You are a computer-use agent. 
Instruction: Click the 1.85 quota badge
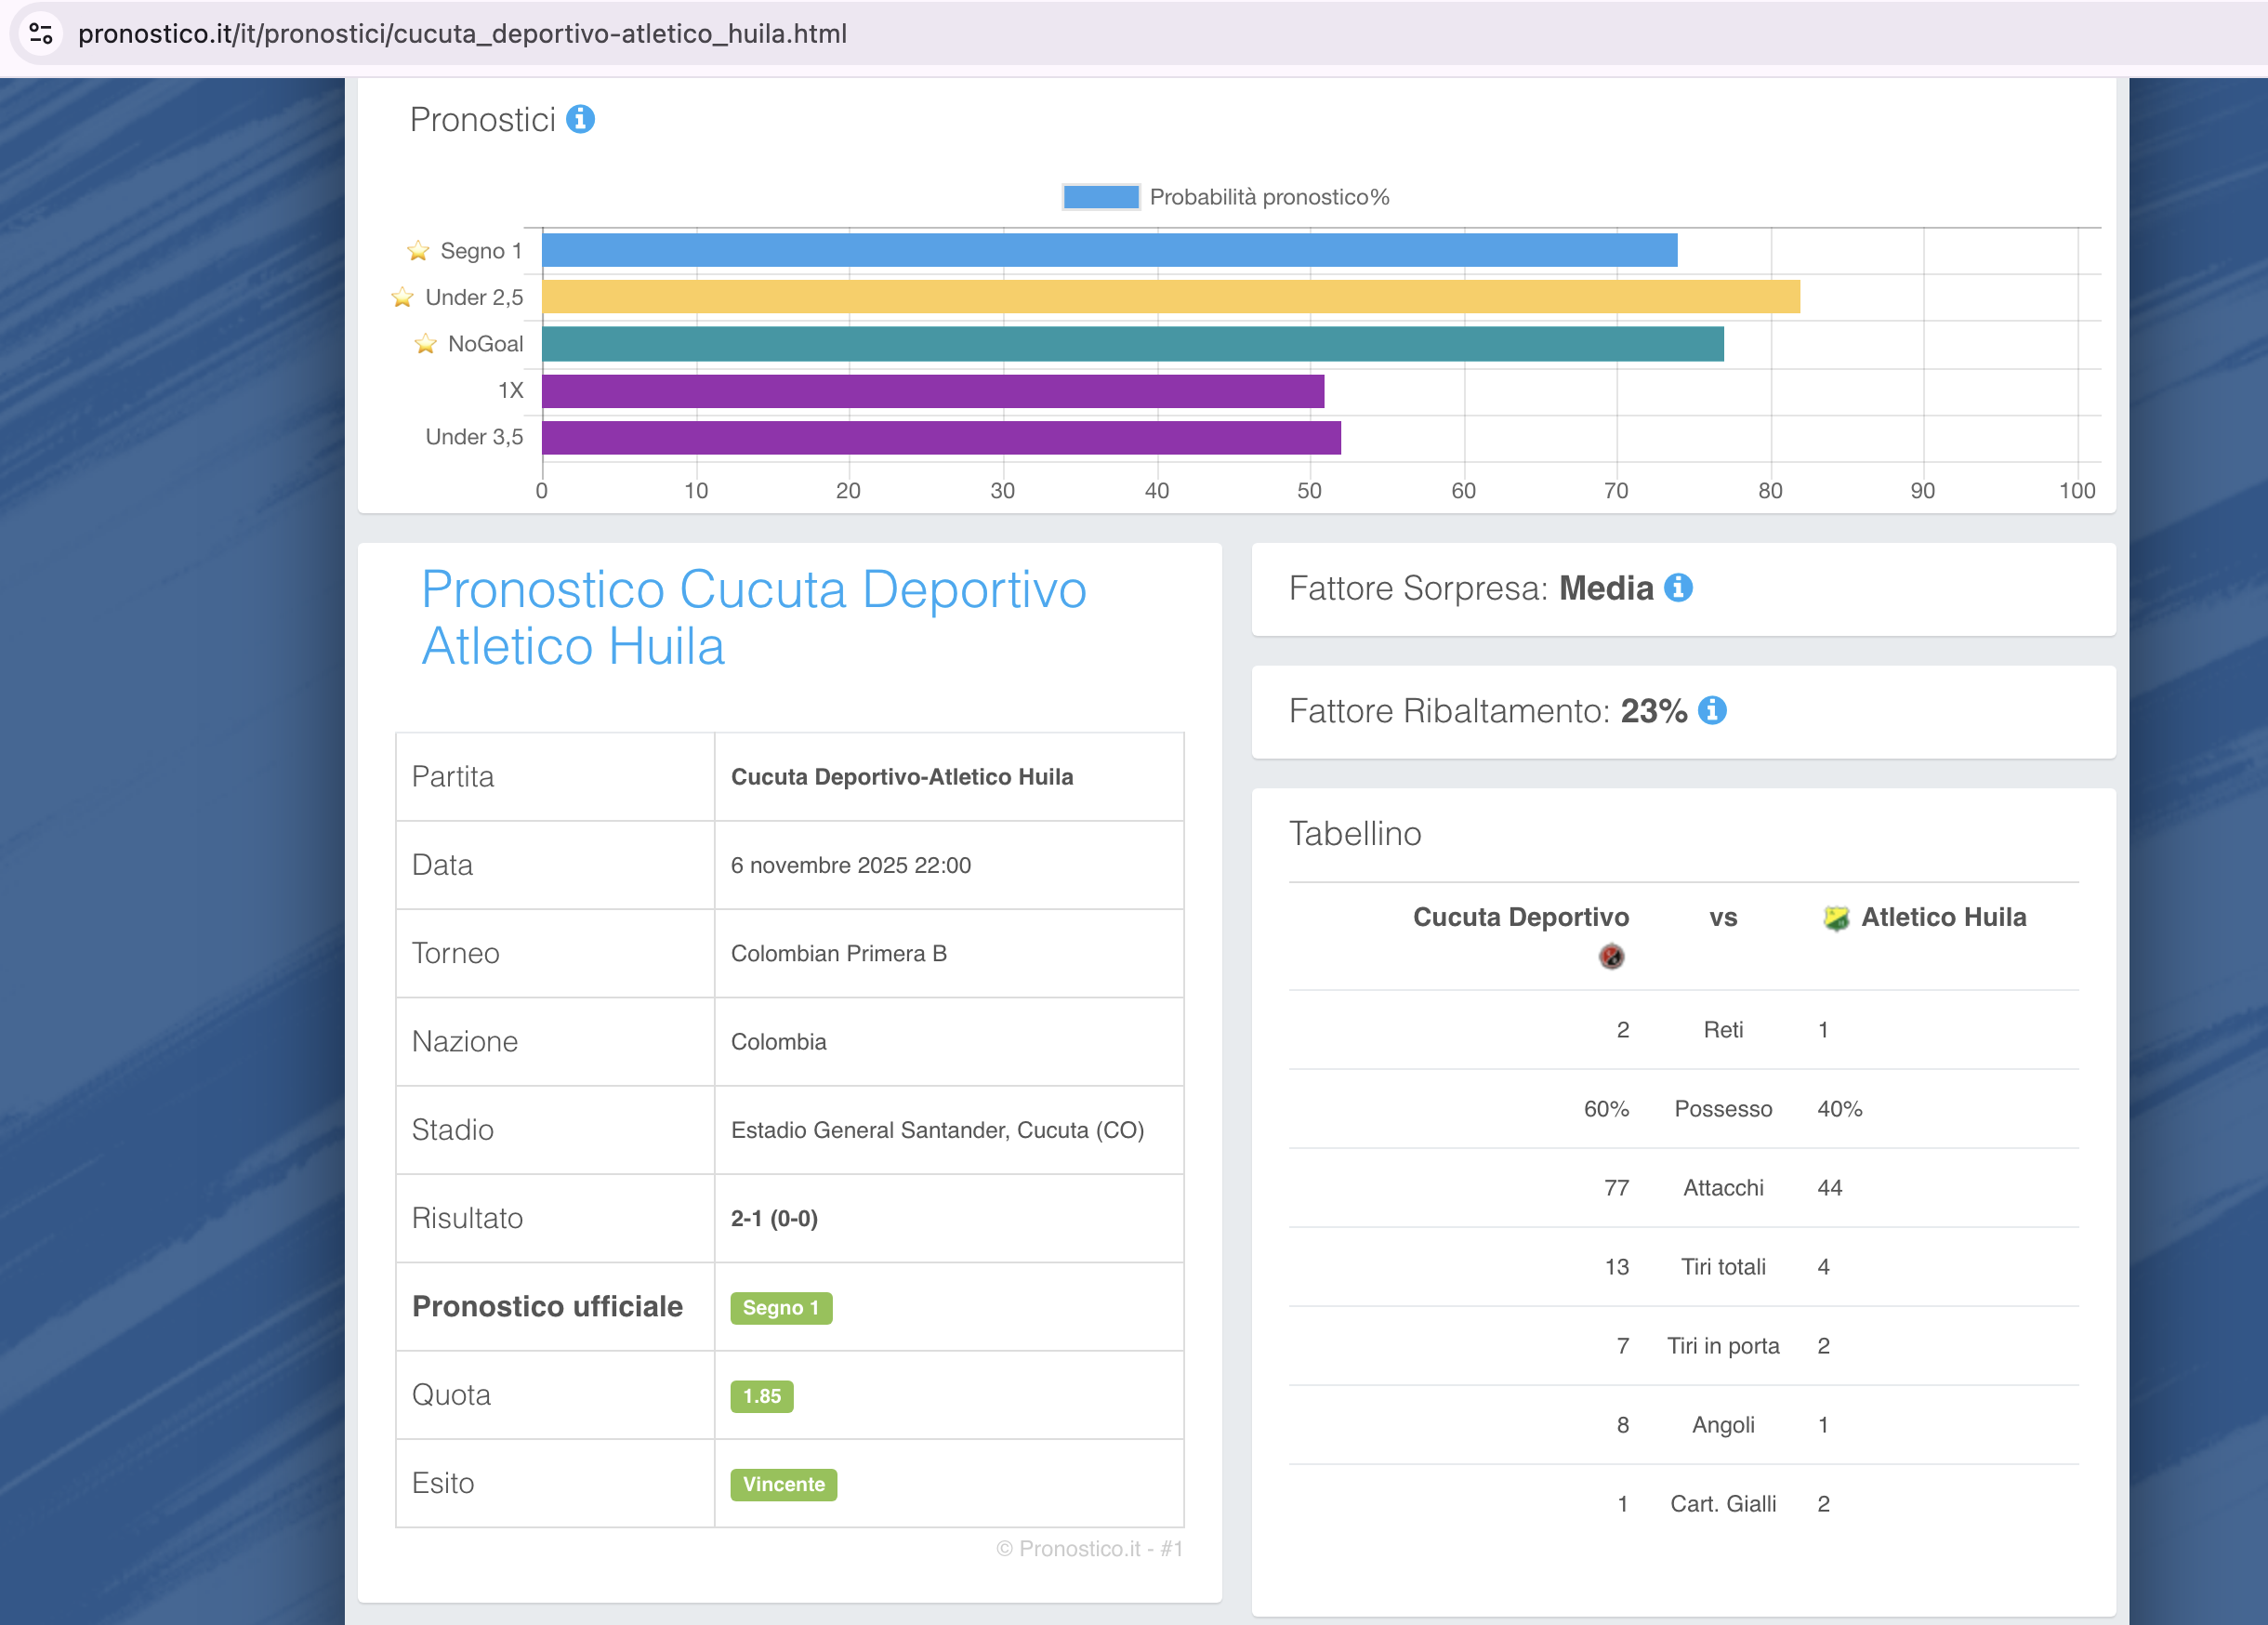pyautogui.click(x=761, y=1396)
